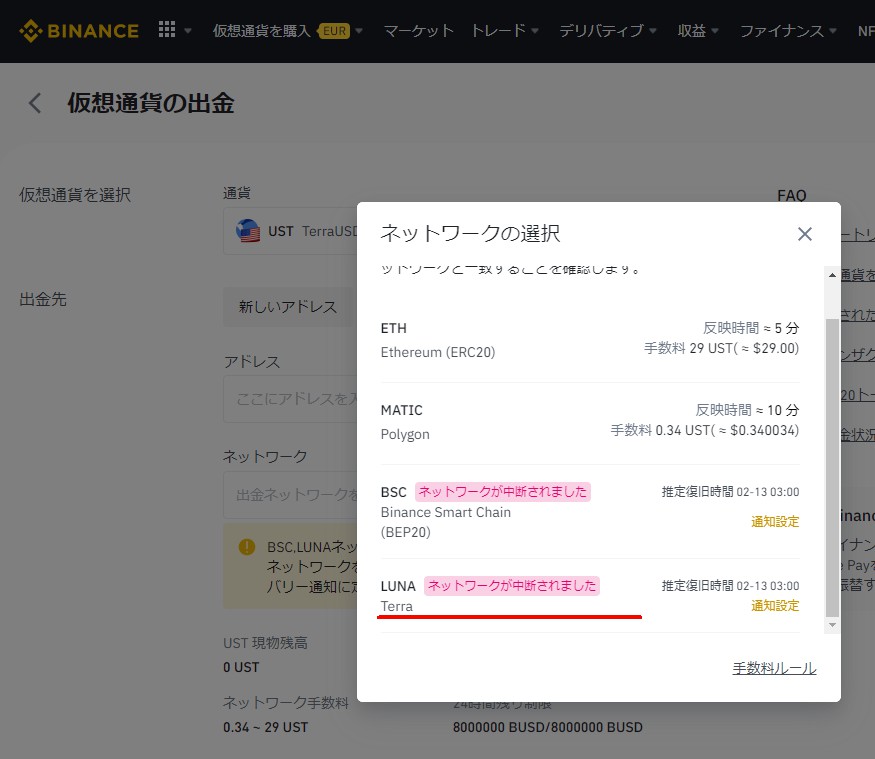The height and width of the screenshot is (759, 875).
Task: Click the 0 UST spot balance value
Action: click(241, 667)
